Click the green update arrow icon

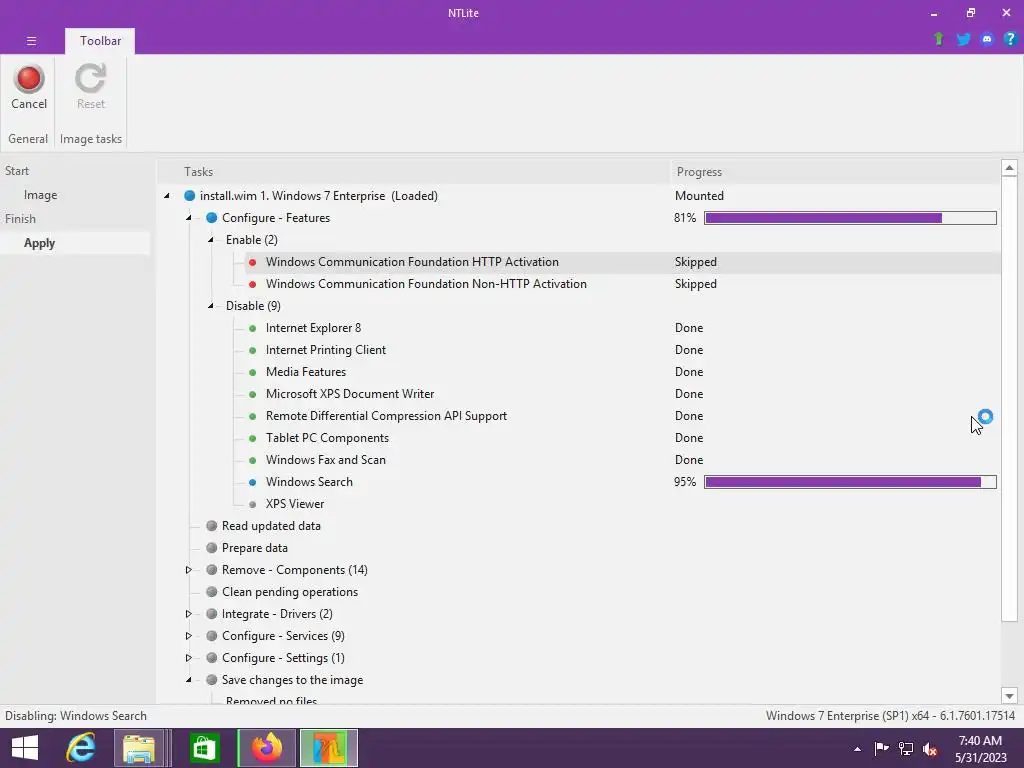pos(938,39)
